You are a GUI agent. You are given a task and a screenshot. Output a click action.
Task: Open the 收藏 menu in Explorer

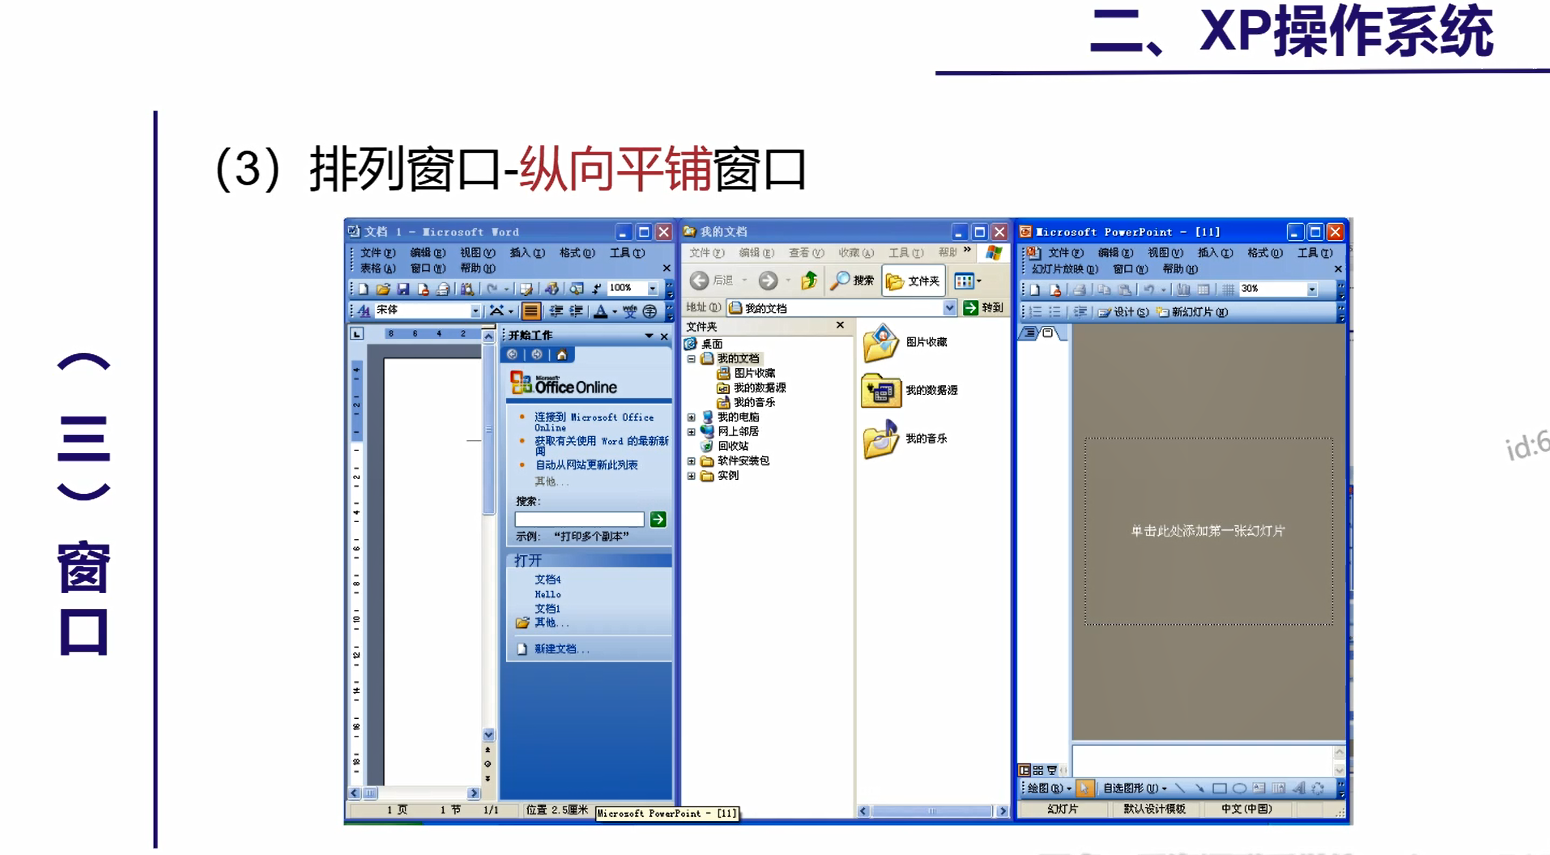[x=856, y=253]
